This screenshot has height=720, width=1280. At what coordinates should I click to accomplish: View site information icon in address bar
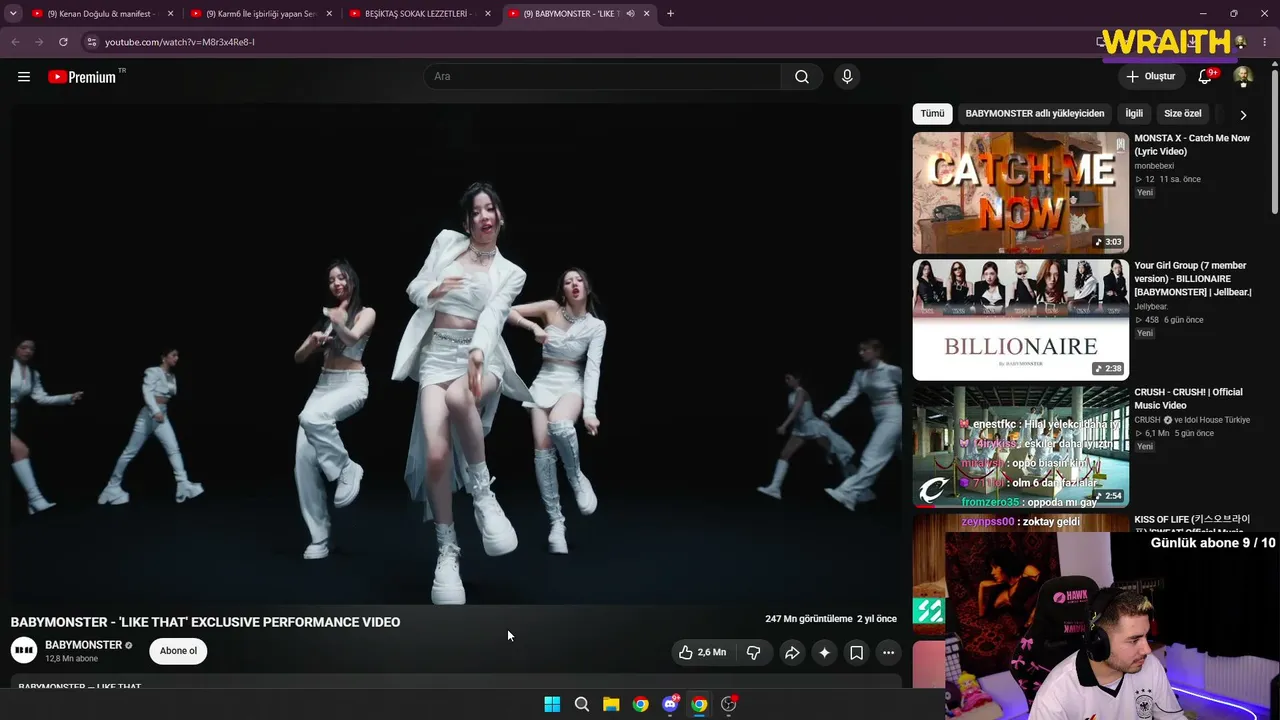[x=91, y=42]
